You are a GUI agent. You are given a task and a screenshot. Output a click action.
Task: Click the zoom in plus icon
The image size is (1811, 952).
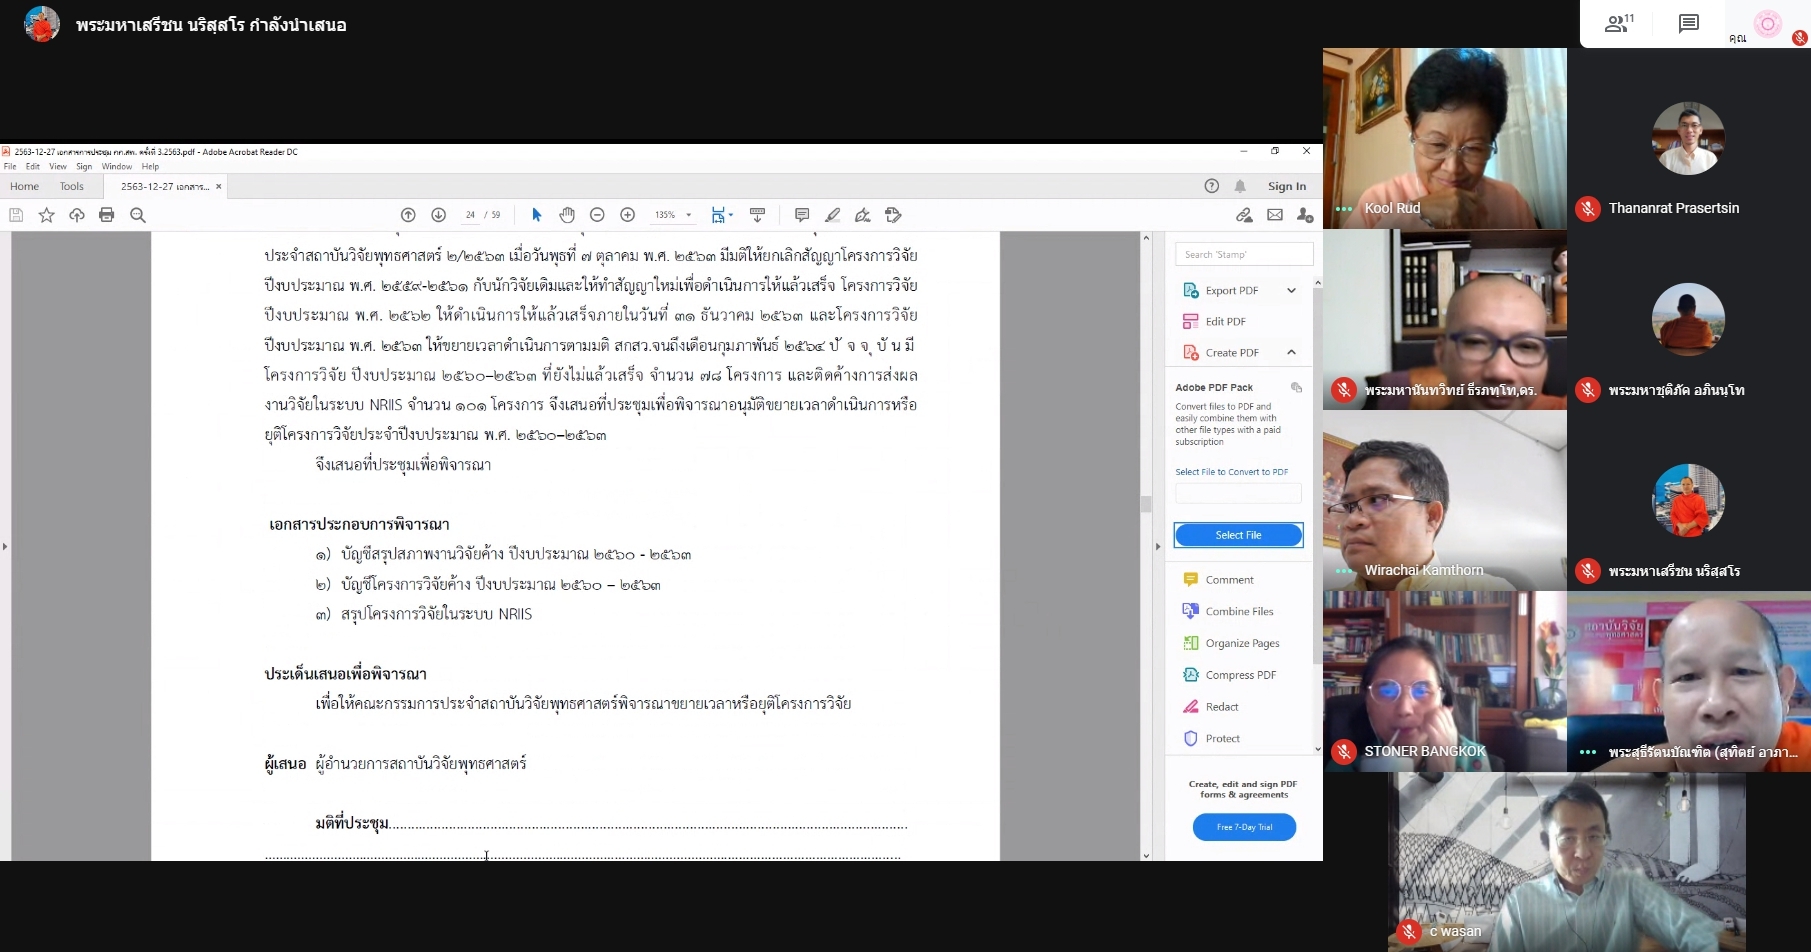(628, 215)
